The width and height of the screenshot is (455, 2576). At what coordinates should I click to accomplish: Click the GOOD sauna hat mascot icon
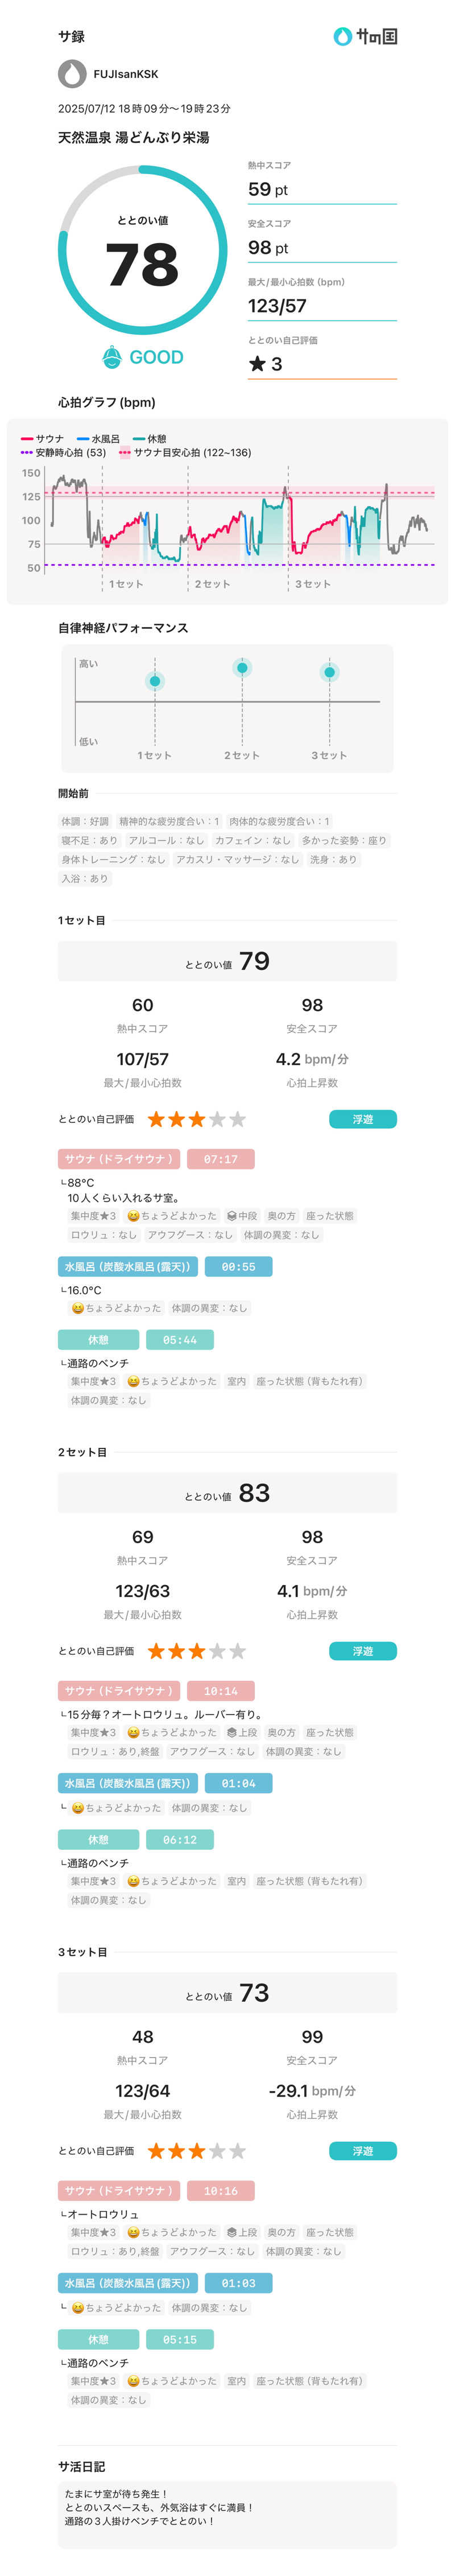coord(113,357)
